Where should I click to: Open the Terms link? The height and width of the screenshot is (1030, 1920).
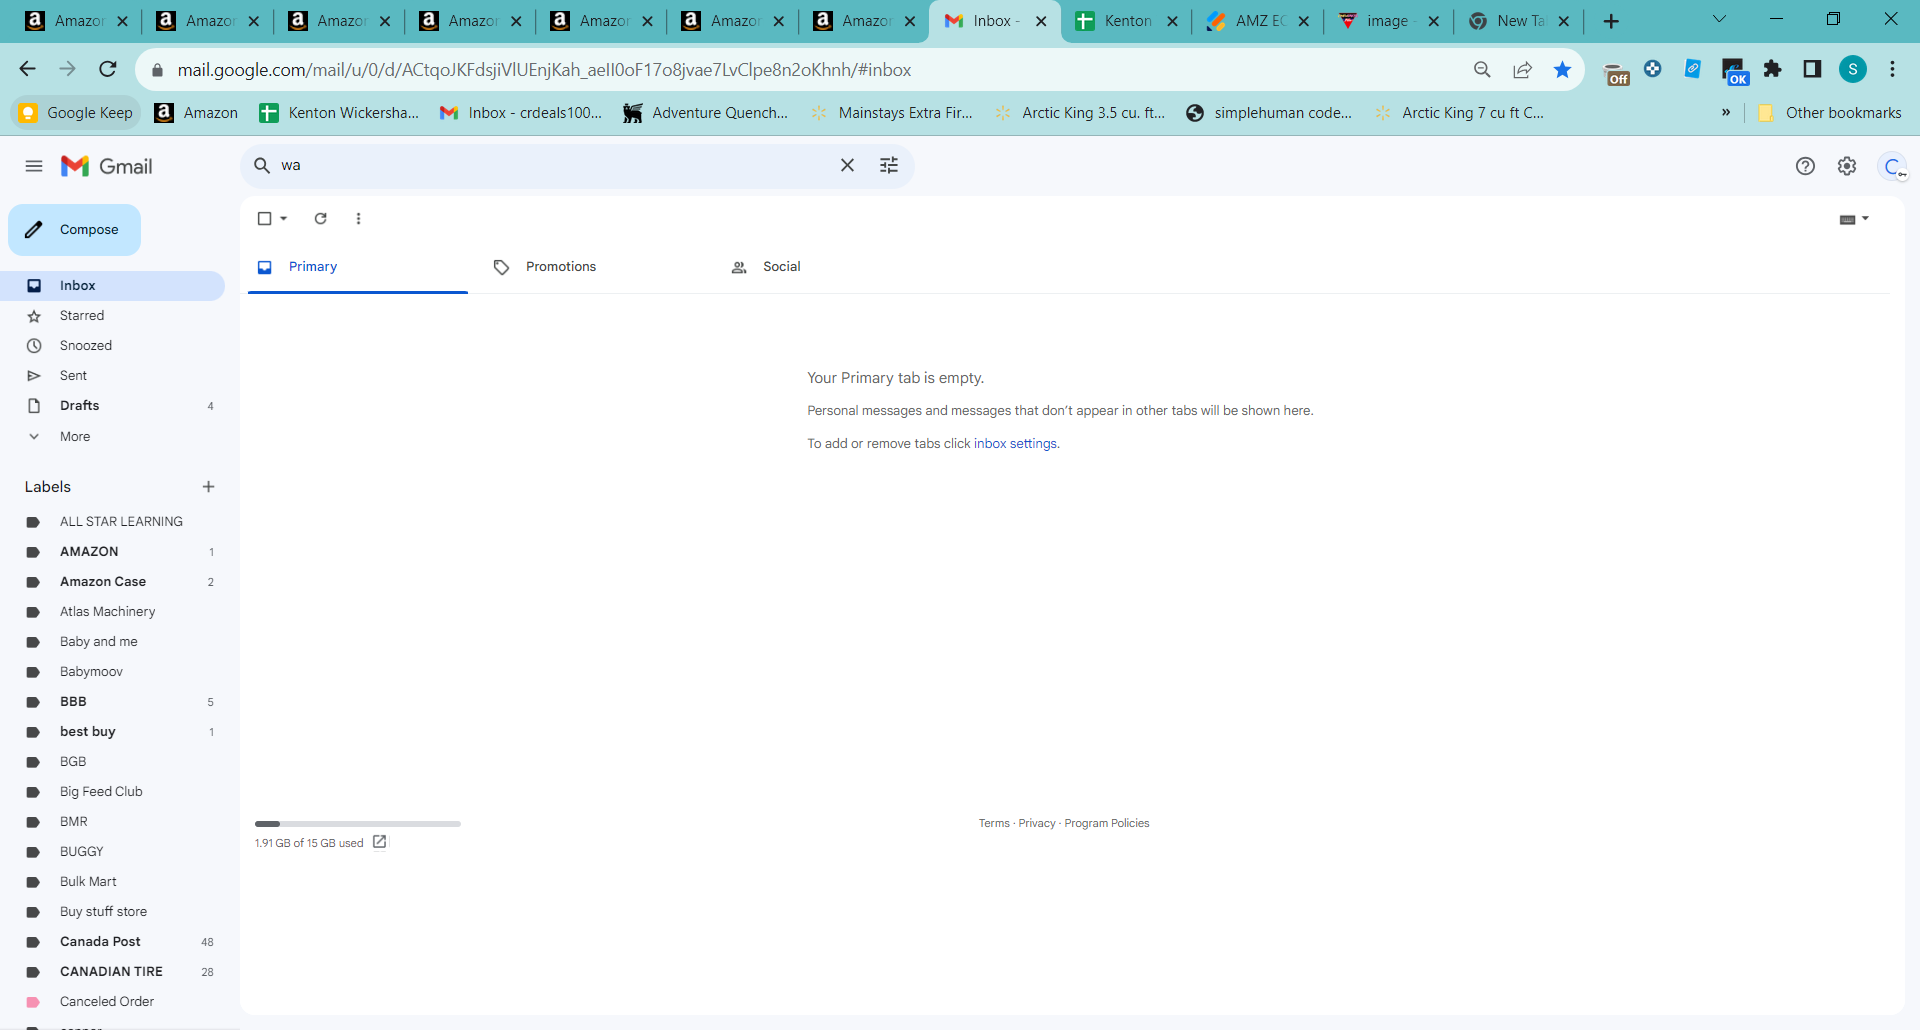[x=994, y=823]
